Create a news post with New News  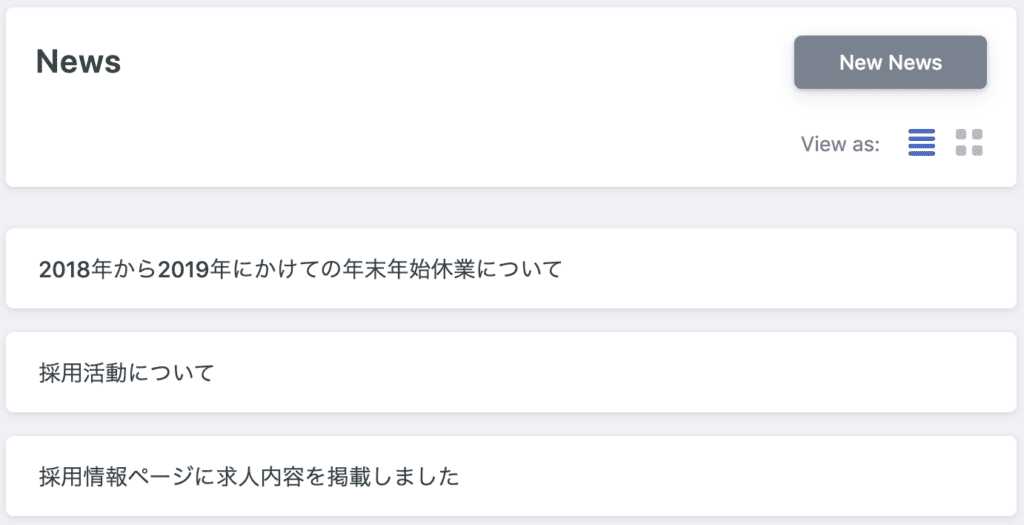coord(890,62)
